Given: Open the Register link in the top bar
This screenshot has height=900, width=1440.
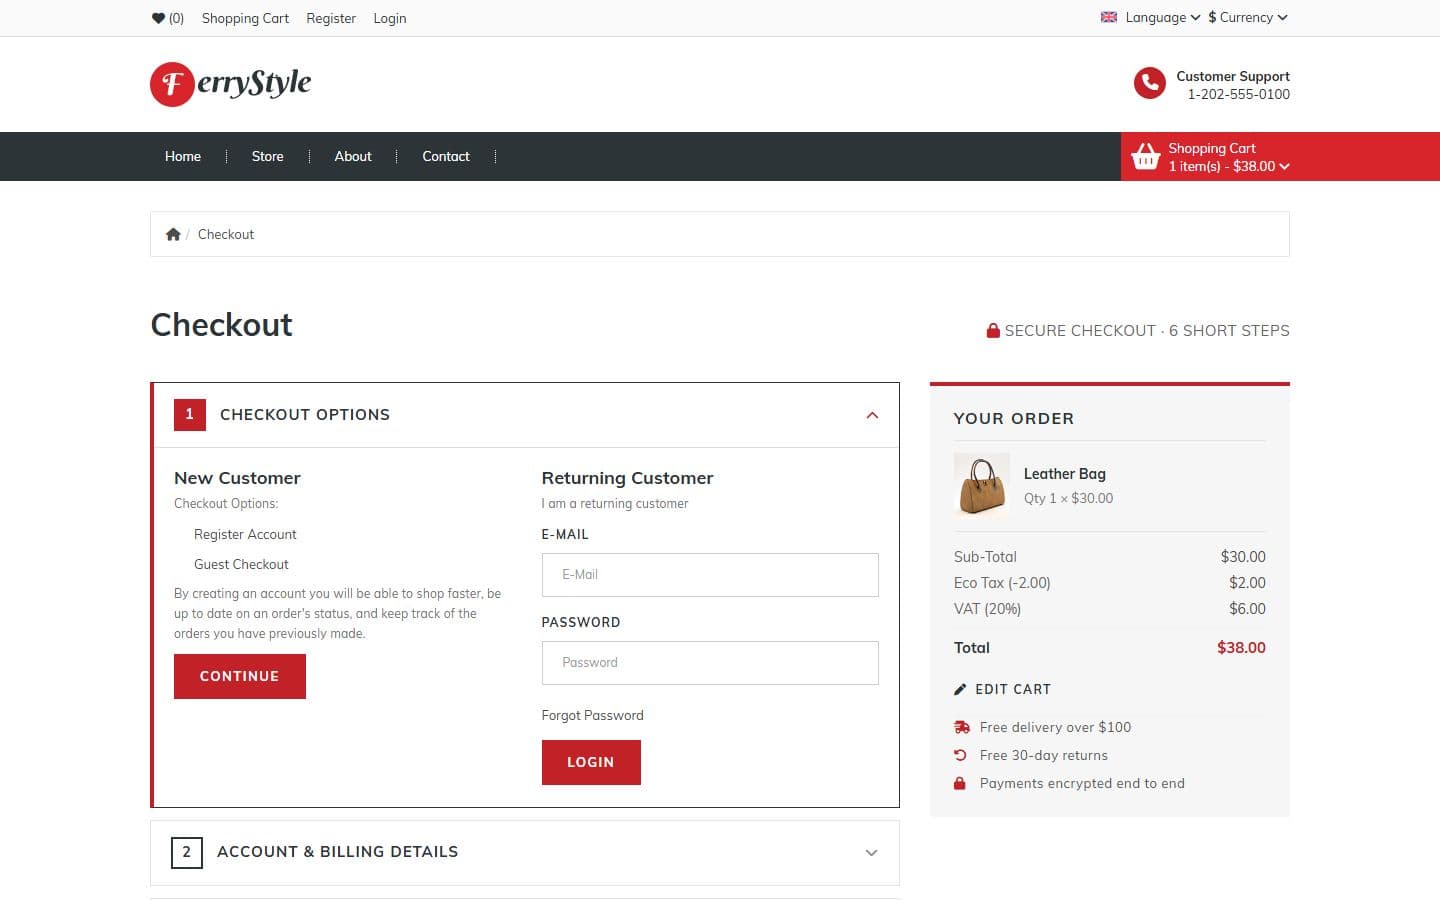Looking at the screenshot, I should (x=331, y=18).
